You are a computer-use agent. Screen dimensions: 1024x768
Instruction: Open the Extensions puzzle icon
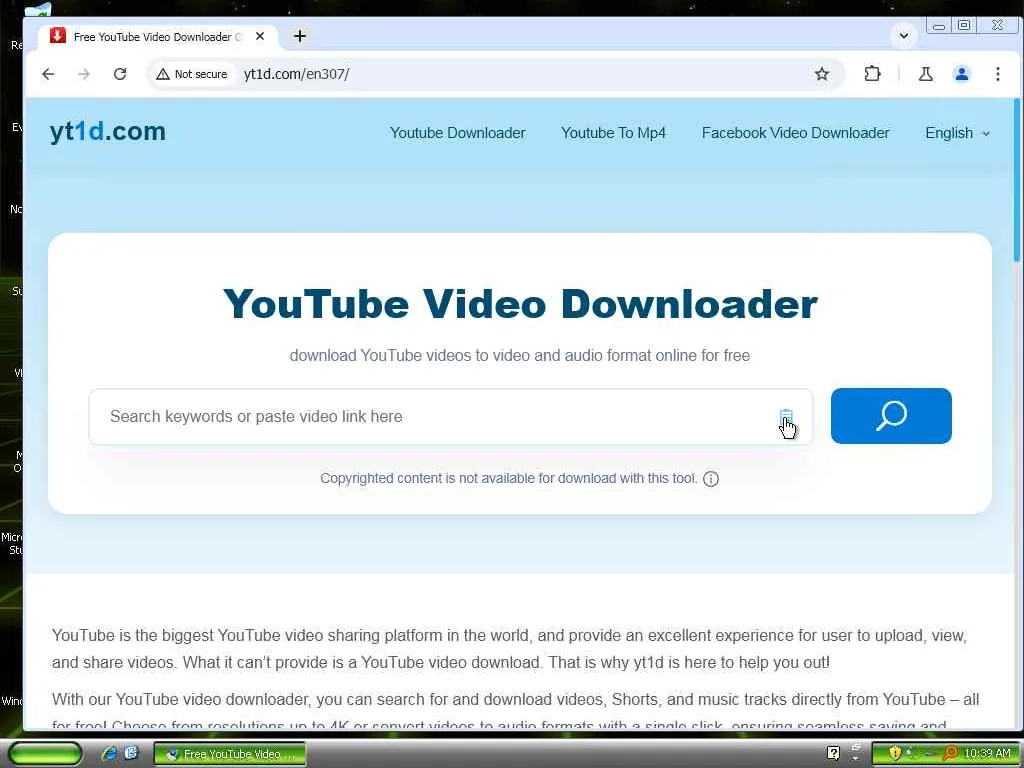(x=872, y=74)
